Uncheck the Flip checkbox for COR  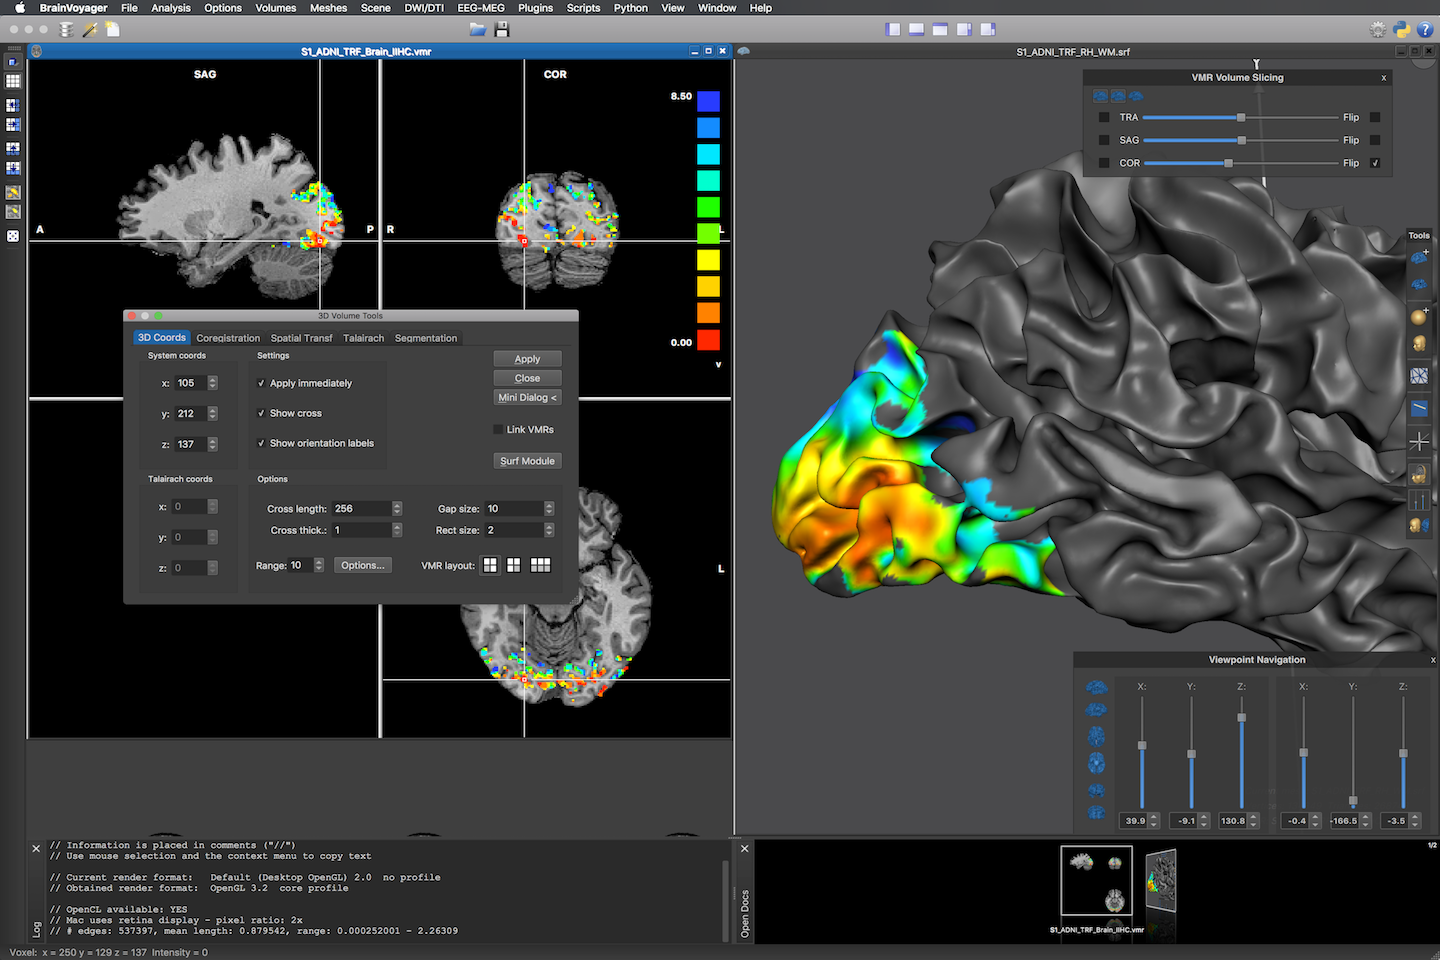[1375, 163]
